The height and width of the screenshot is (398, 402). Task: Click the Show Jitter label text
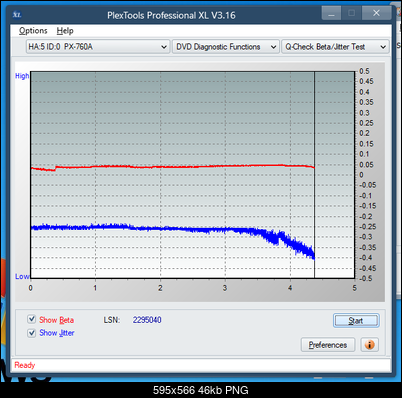(57, 333)
